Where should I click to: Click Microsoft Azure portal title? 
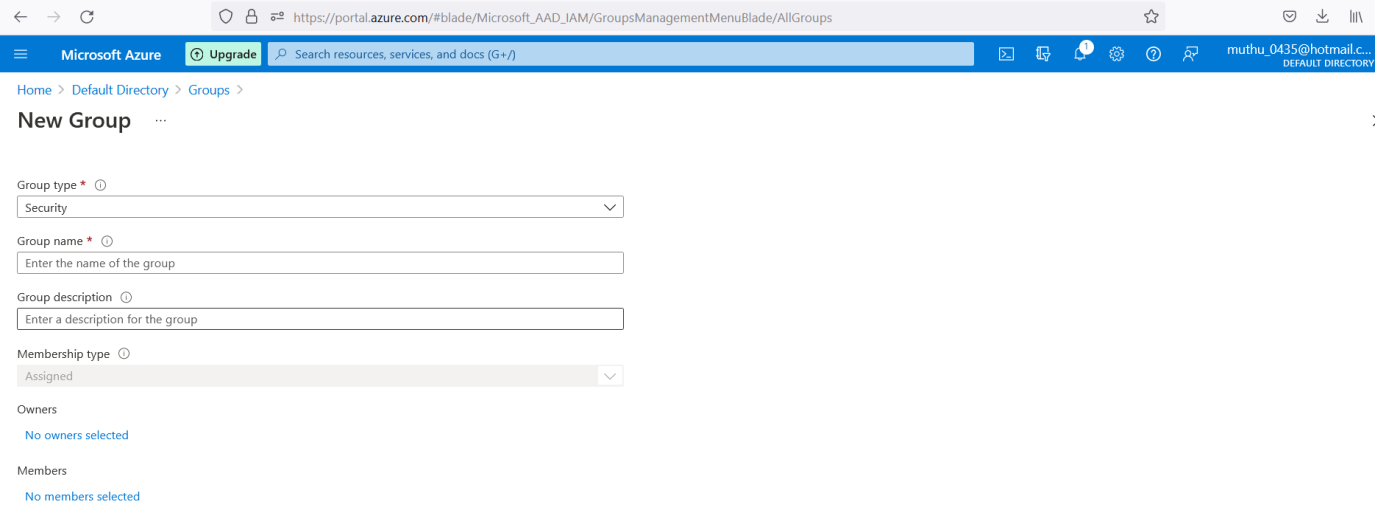click(x=111, y=54)
